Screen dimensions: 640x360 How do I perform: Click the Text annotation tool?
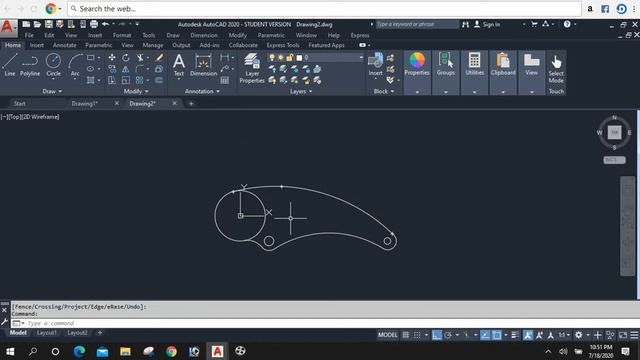[179, 65]
